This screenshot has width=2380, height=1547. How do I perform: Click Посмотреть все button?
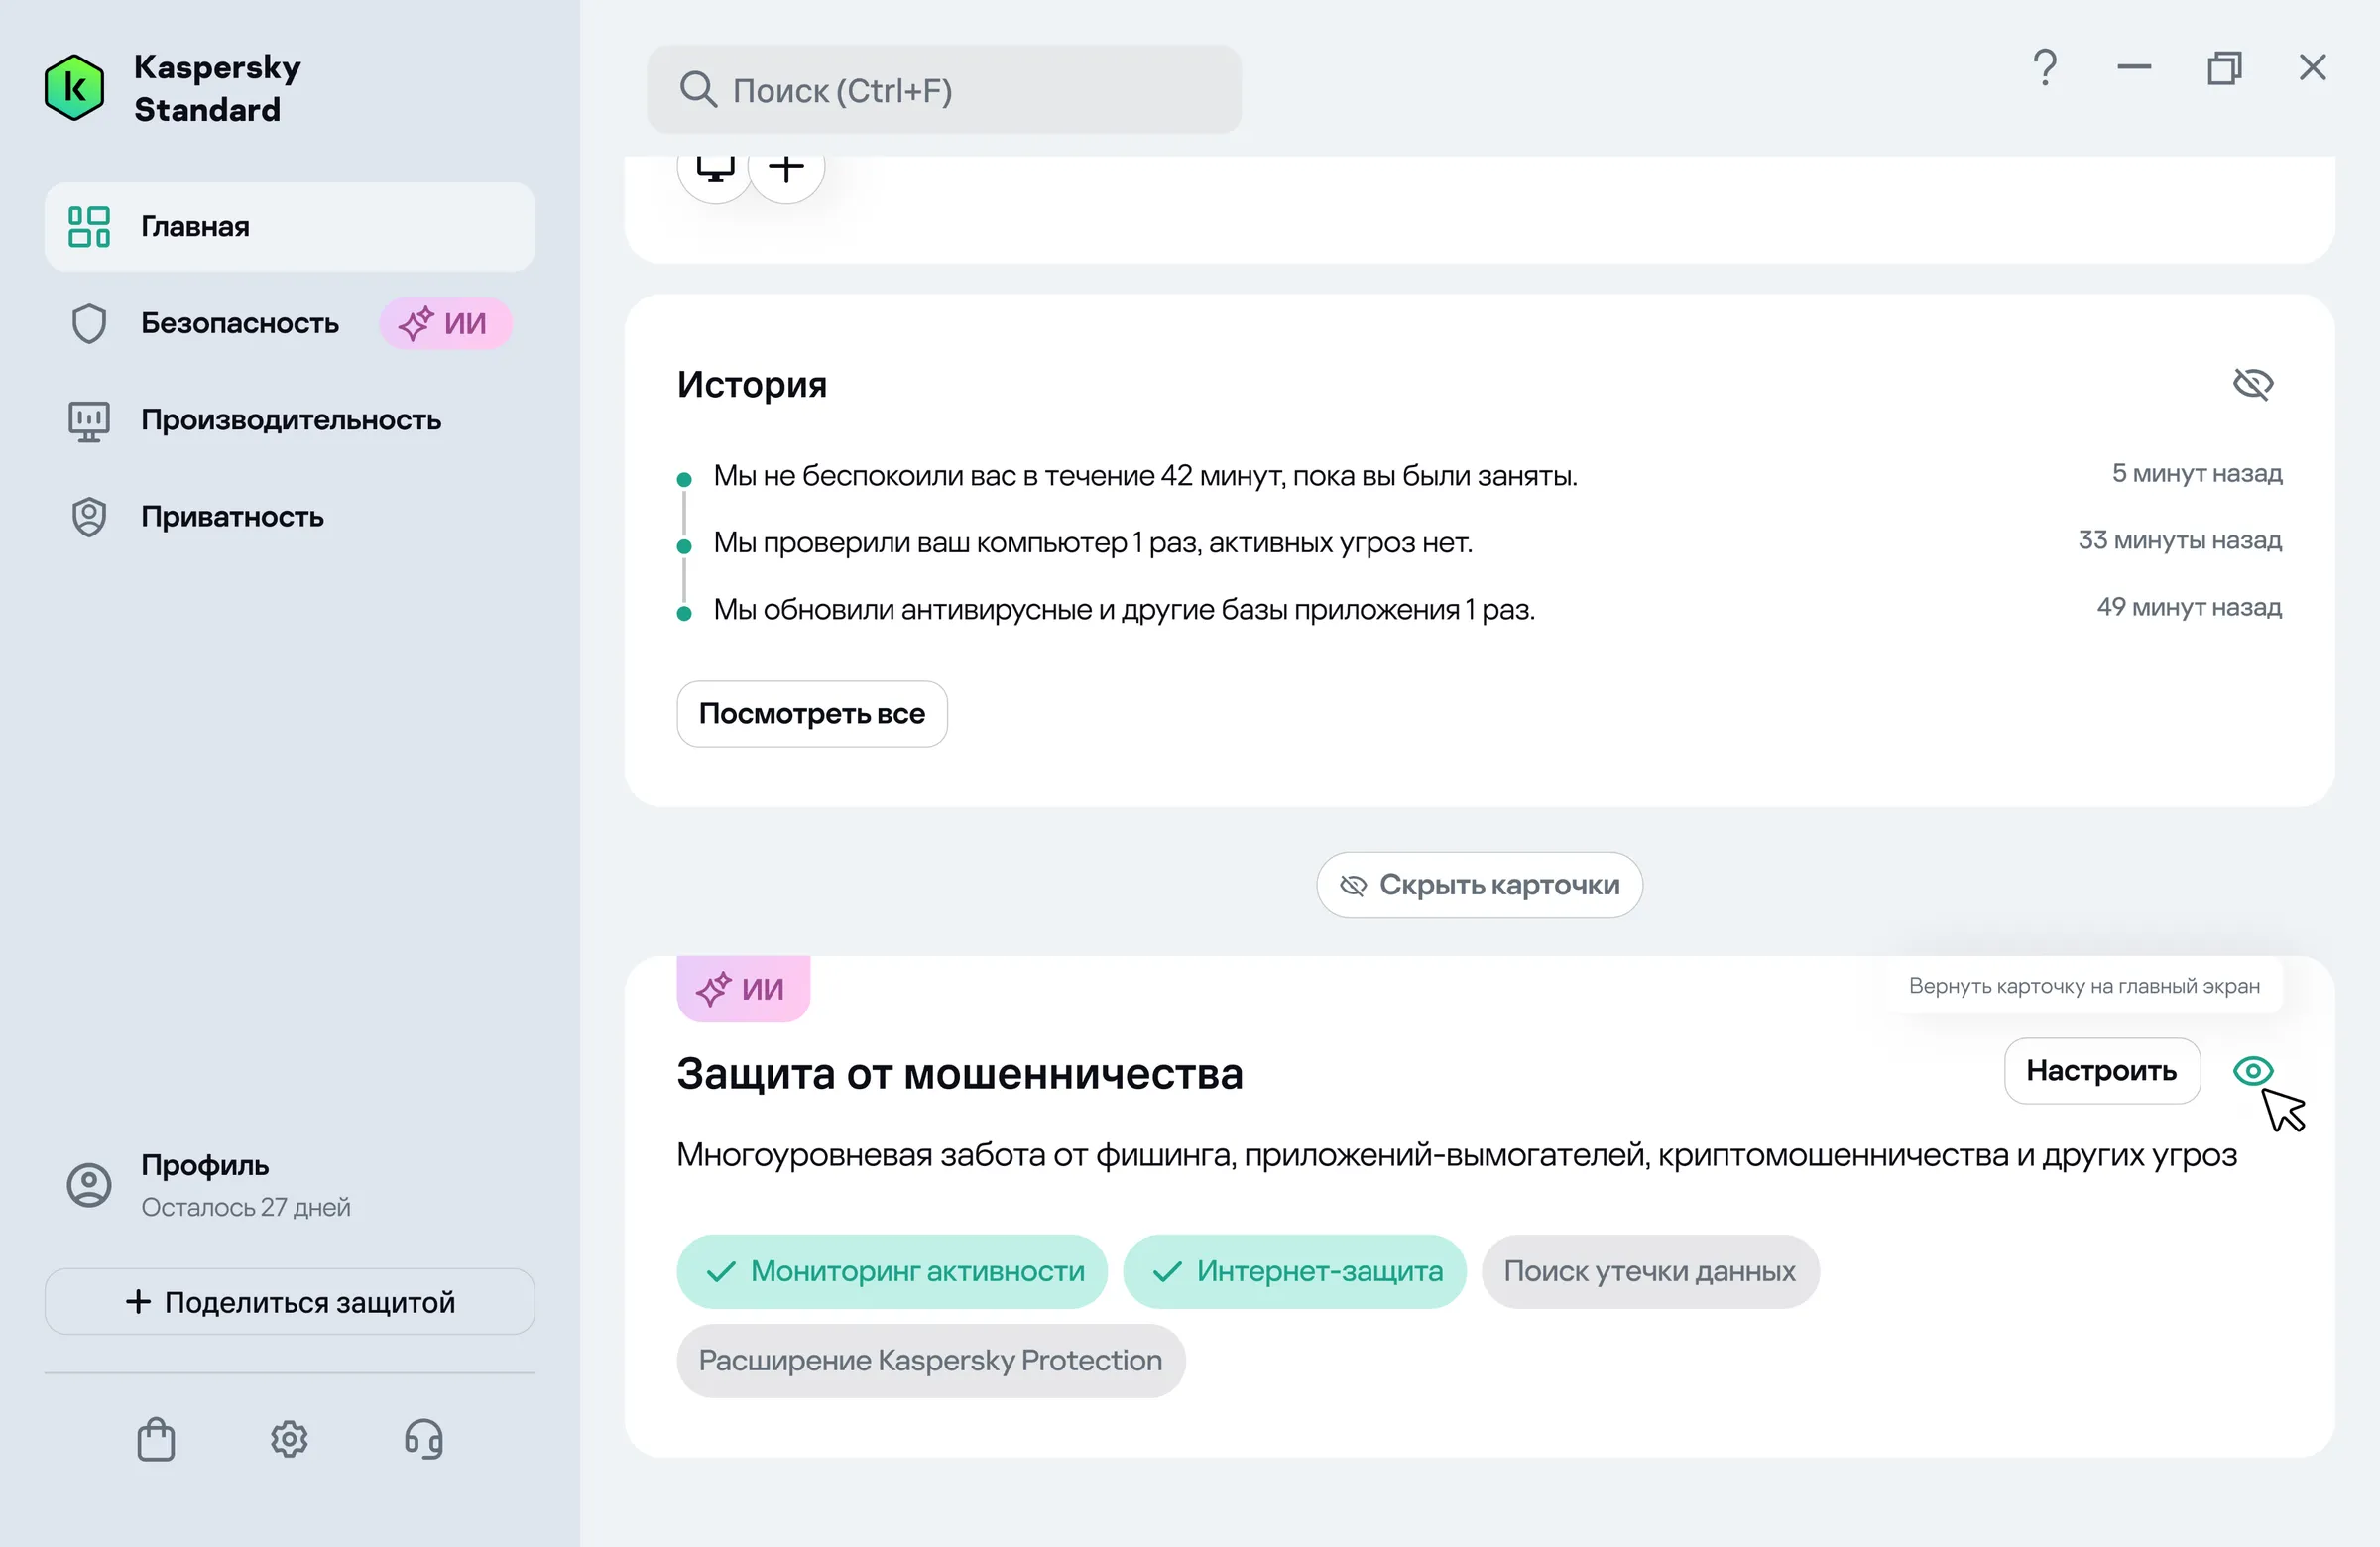coord(812,714)
